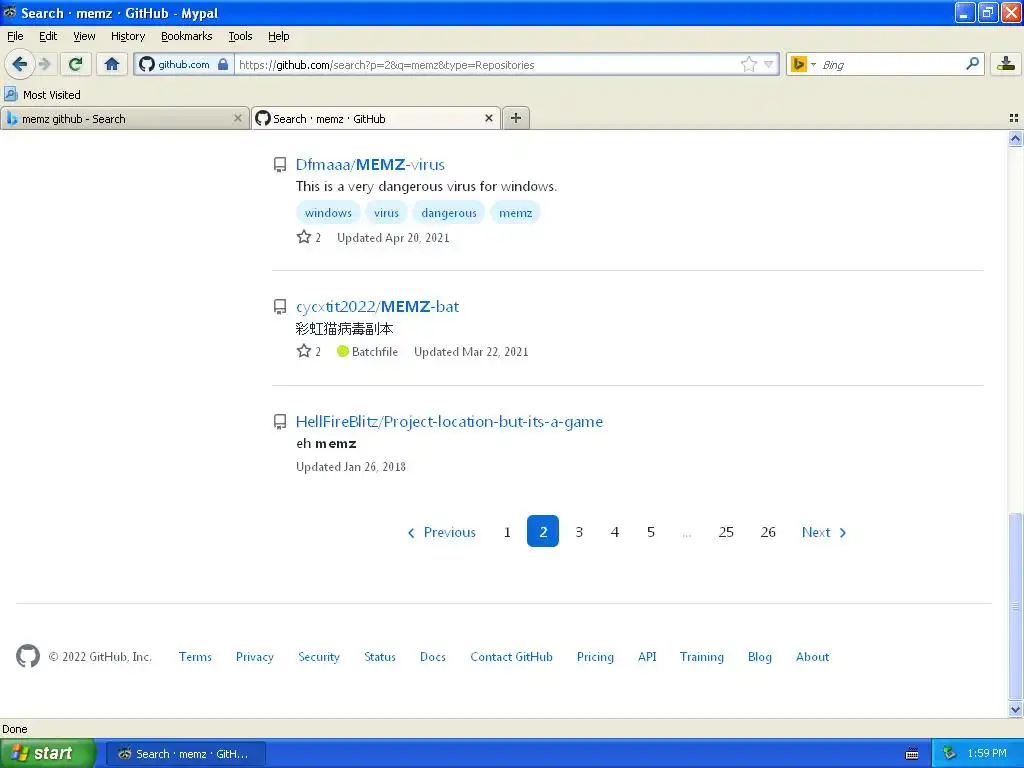Click the Most Visited bookmarks icon
This screenshot has height=768, width=1024.
tap(10, 94)
